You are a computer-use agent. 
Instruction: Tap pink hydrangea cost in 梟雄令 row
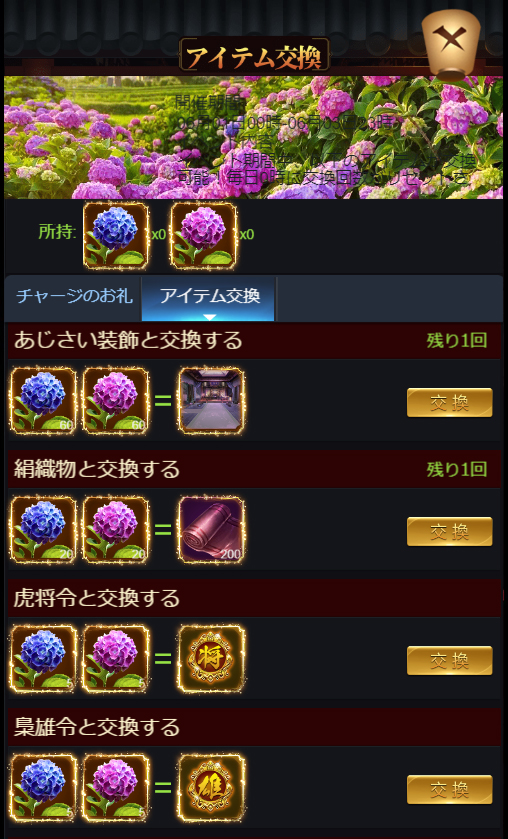[116, 787]
